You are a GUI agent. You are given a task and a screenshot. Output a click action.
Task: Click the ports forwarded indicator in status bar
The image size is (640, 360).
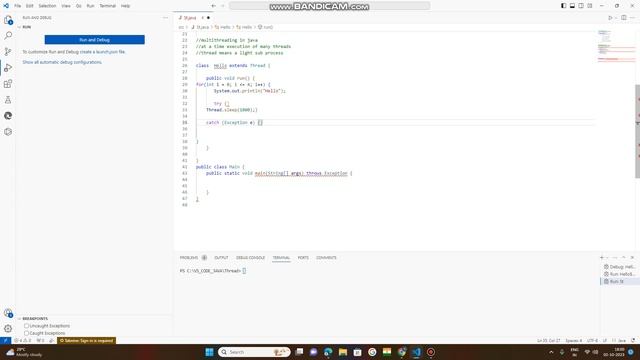click(40, 340)
